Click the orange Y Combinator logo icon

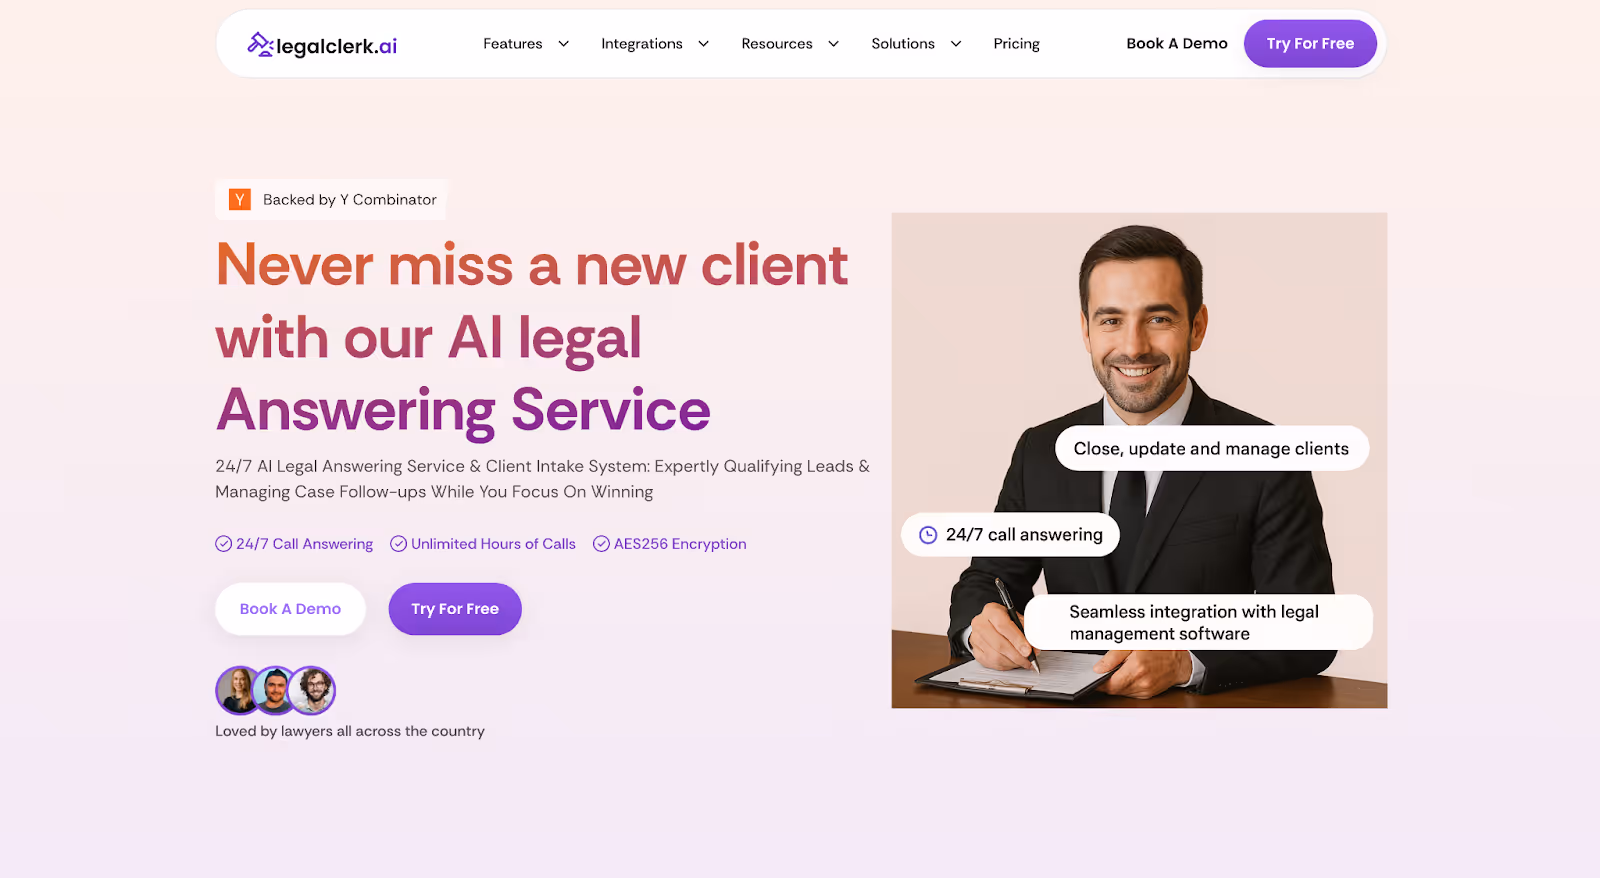240,200
